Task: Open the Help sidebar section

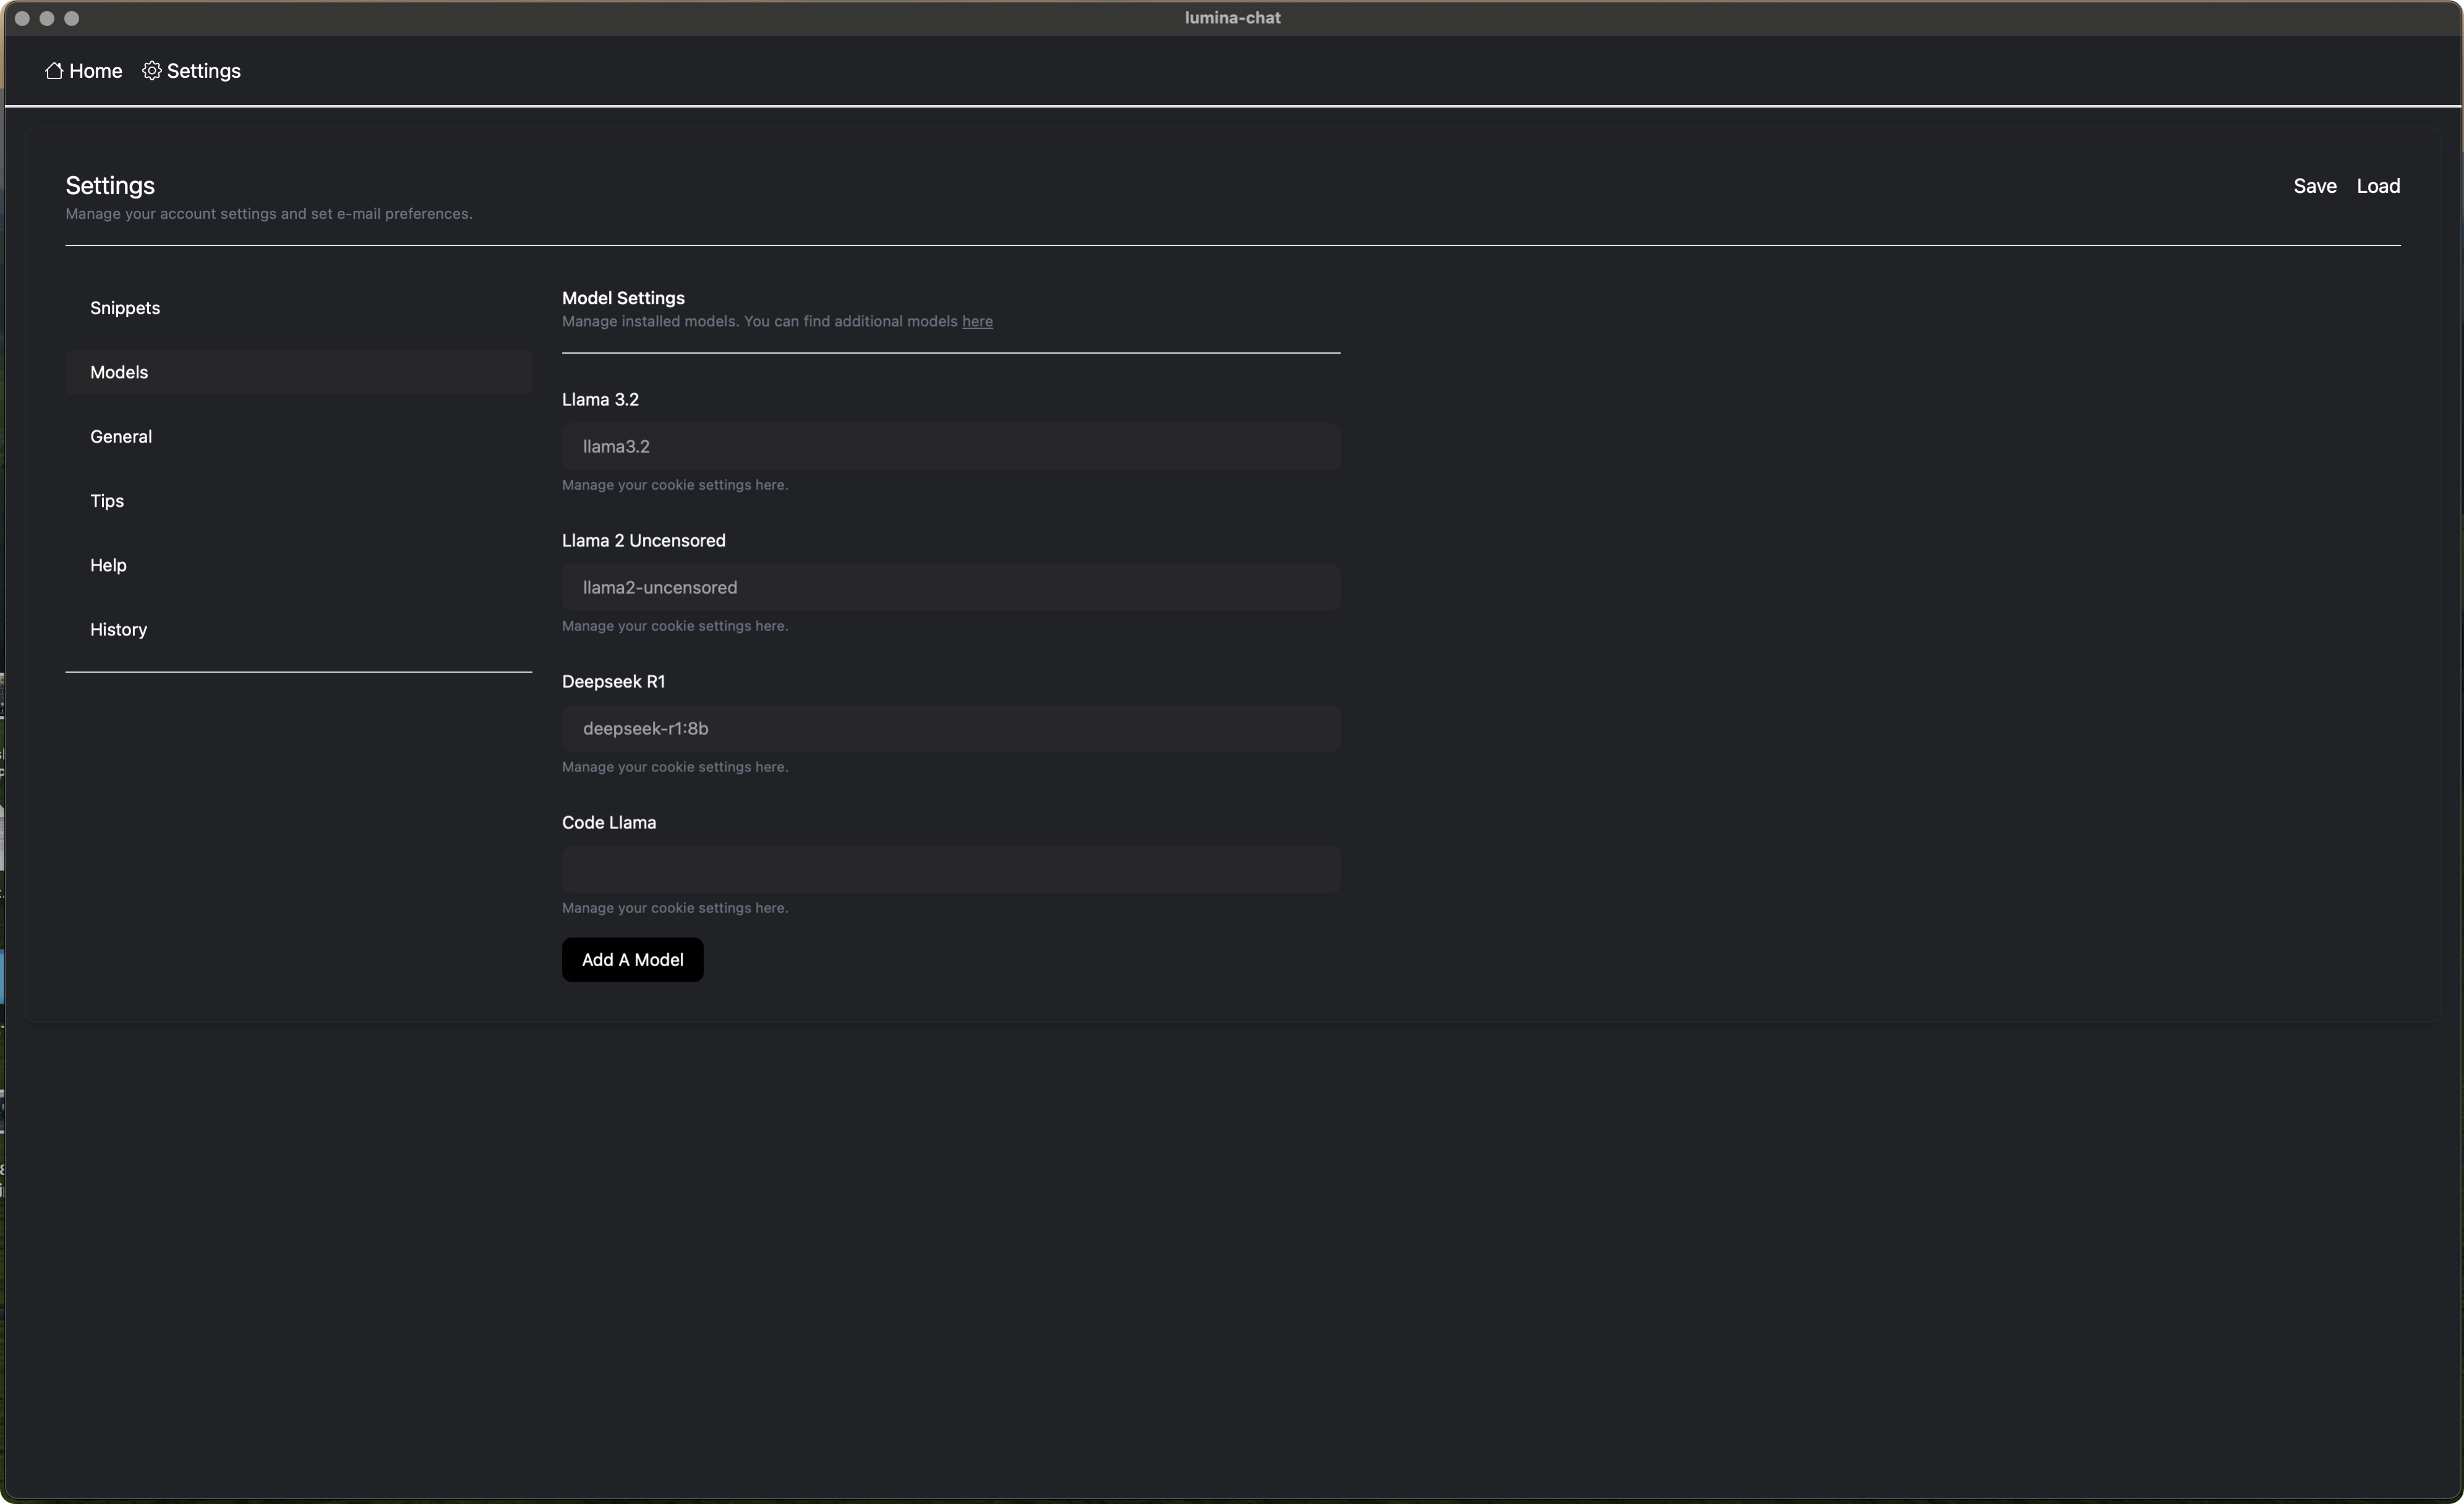Action: click(298, 565)
